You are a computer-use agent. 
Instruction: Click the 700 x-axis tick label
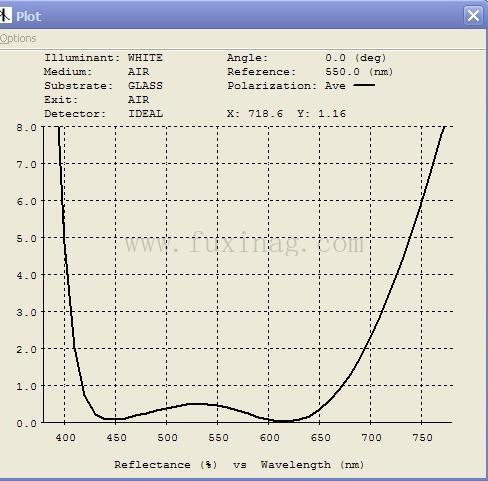(x=371, y=437)
